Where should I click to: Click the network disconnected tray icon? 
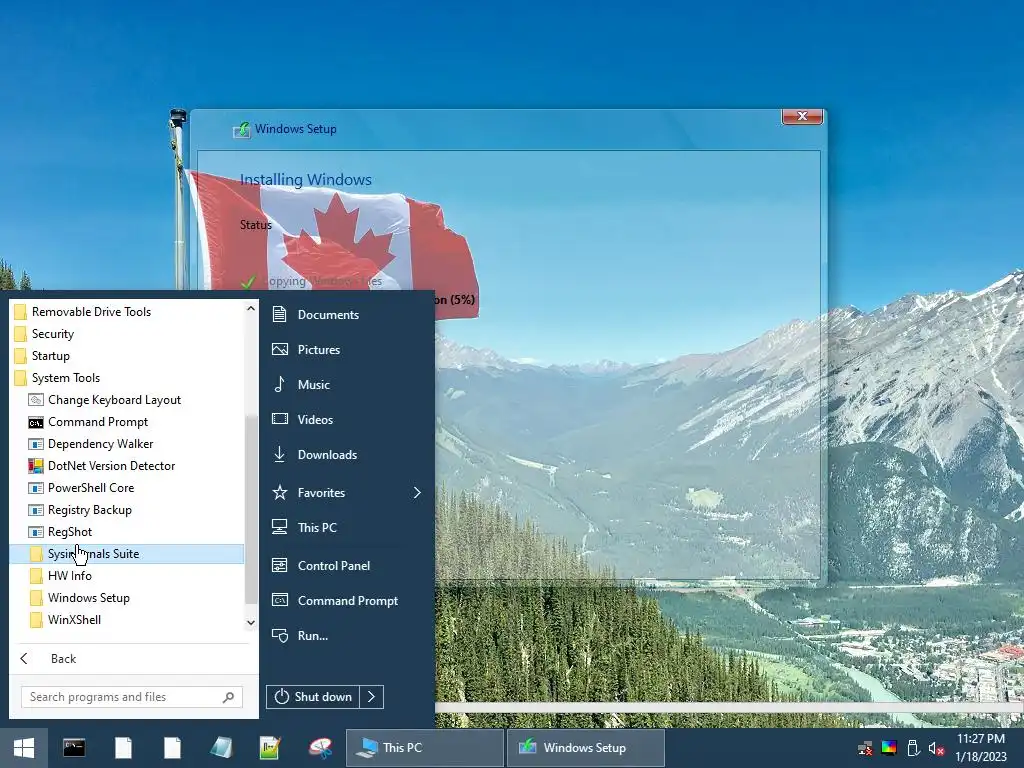point(865,748)
